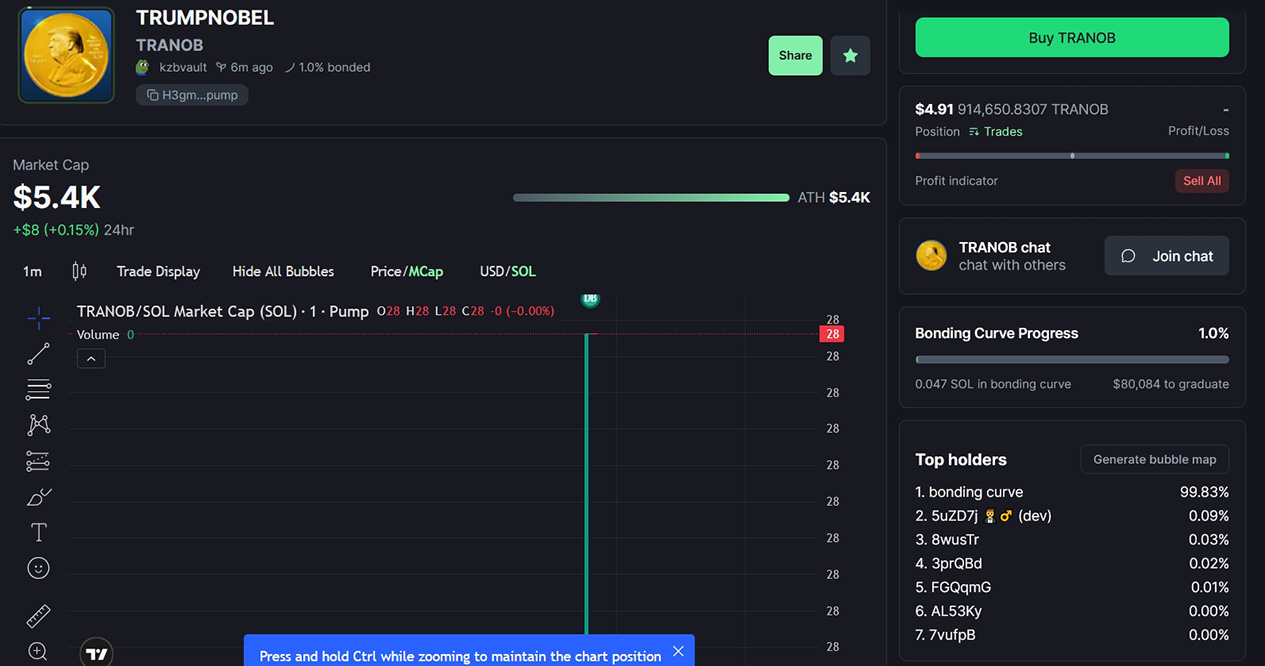Open the emoji icons tool

pos(38,568)
